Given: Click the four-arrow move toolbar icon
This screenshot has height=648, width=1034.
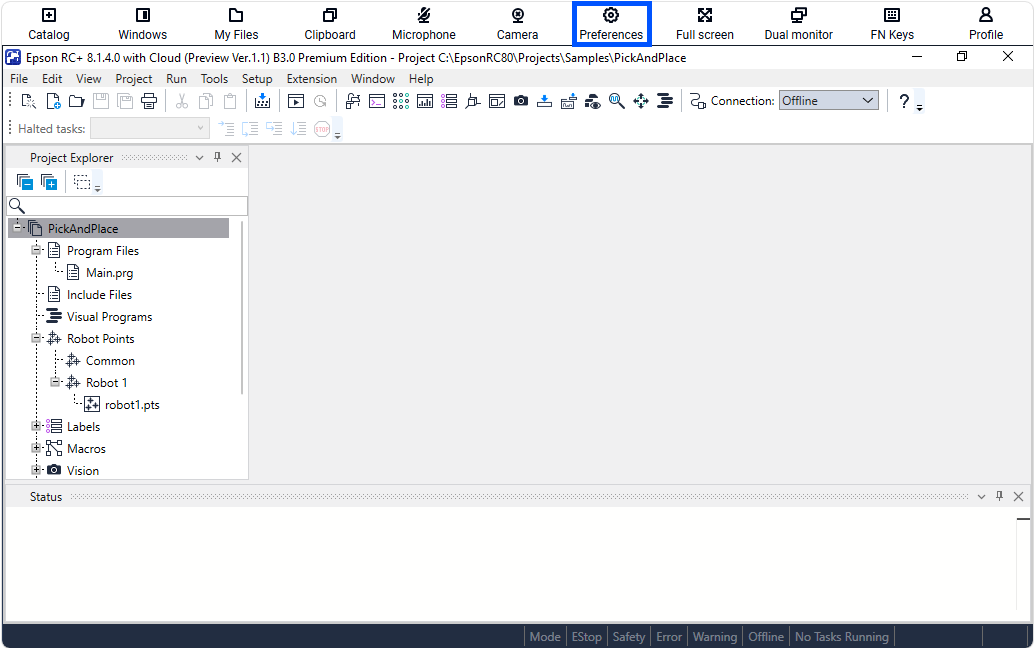Looking at the screenshot, I should click(641, 101).
